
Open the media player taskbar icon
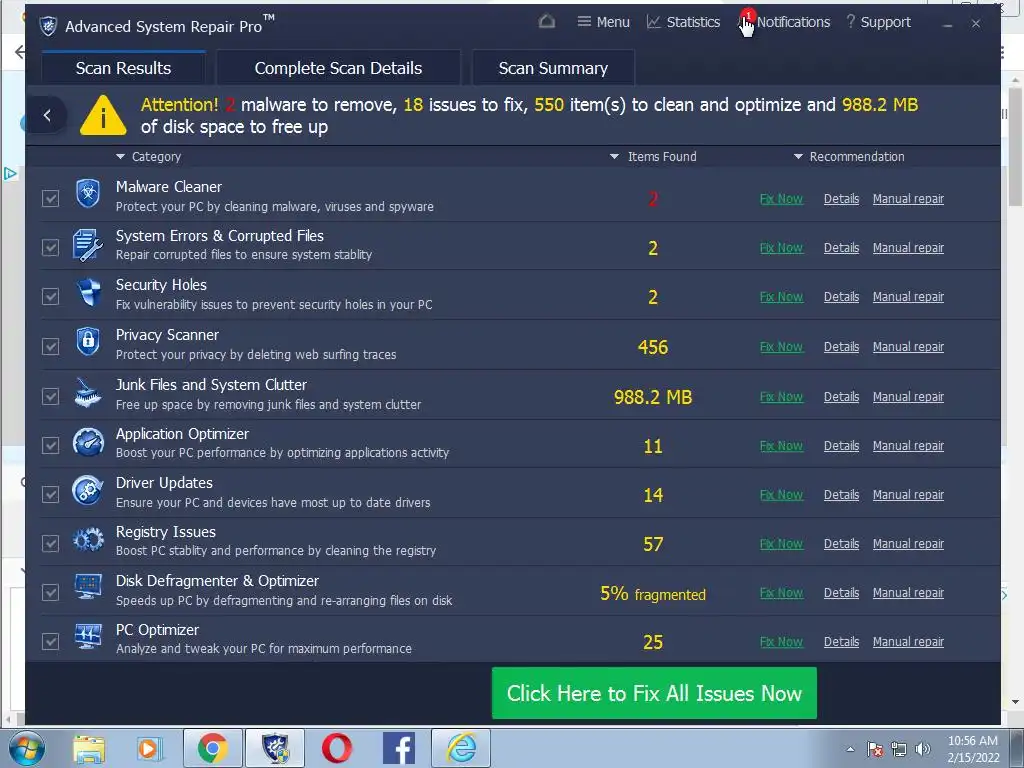point(150,748)
